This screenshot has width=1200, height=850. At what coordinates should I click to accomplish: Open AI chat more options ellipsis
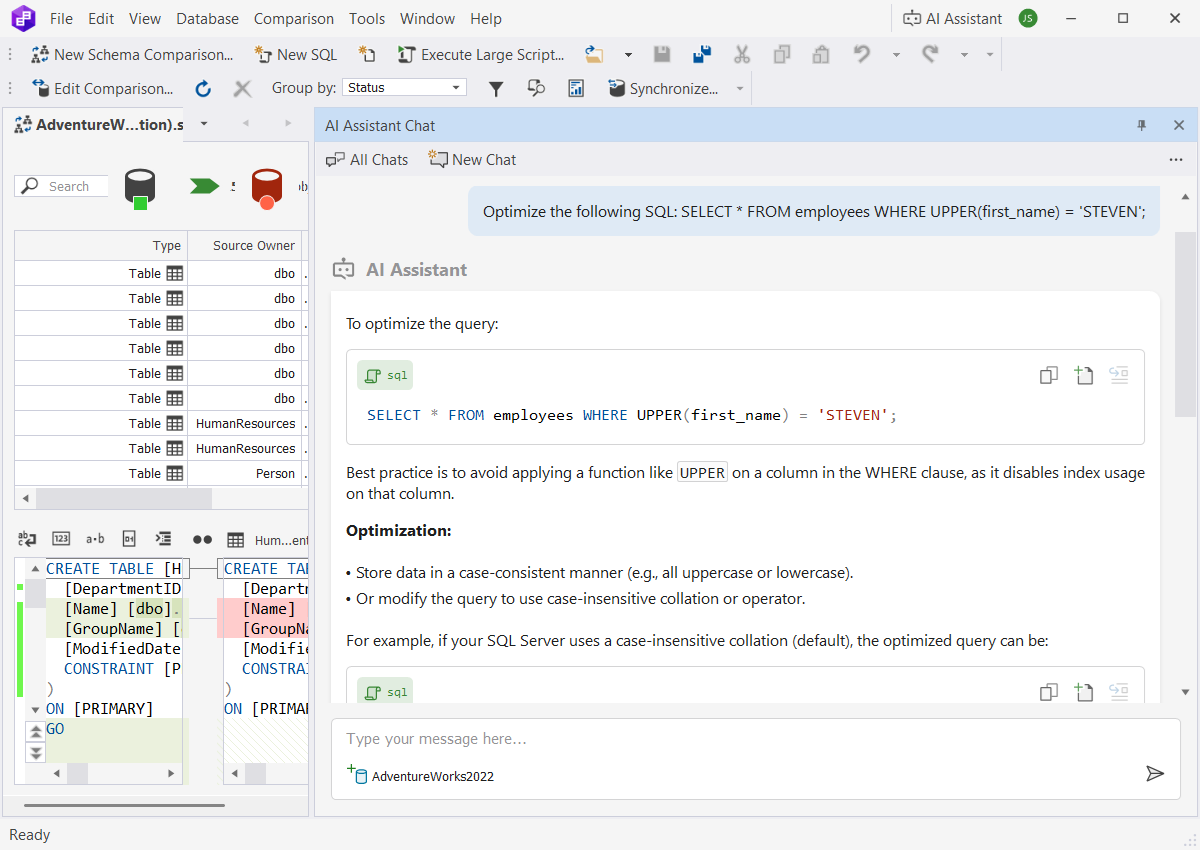[x=1176, y=159]
